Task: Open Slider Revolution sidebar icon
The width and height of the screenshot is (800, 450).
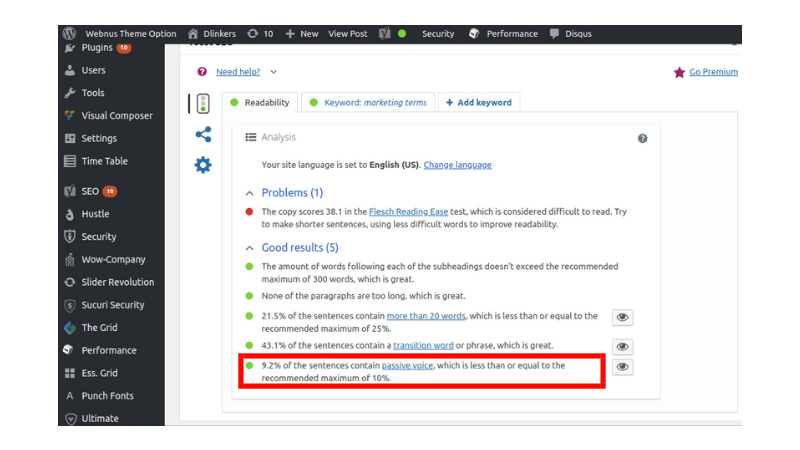Action: pos(70,282)
